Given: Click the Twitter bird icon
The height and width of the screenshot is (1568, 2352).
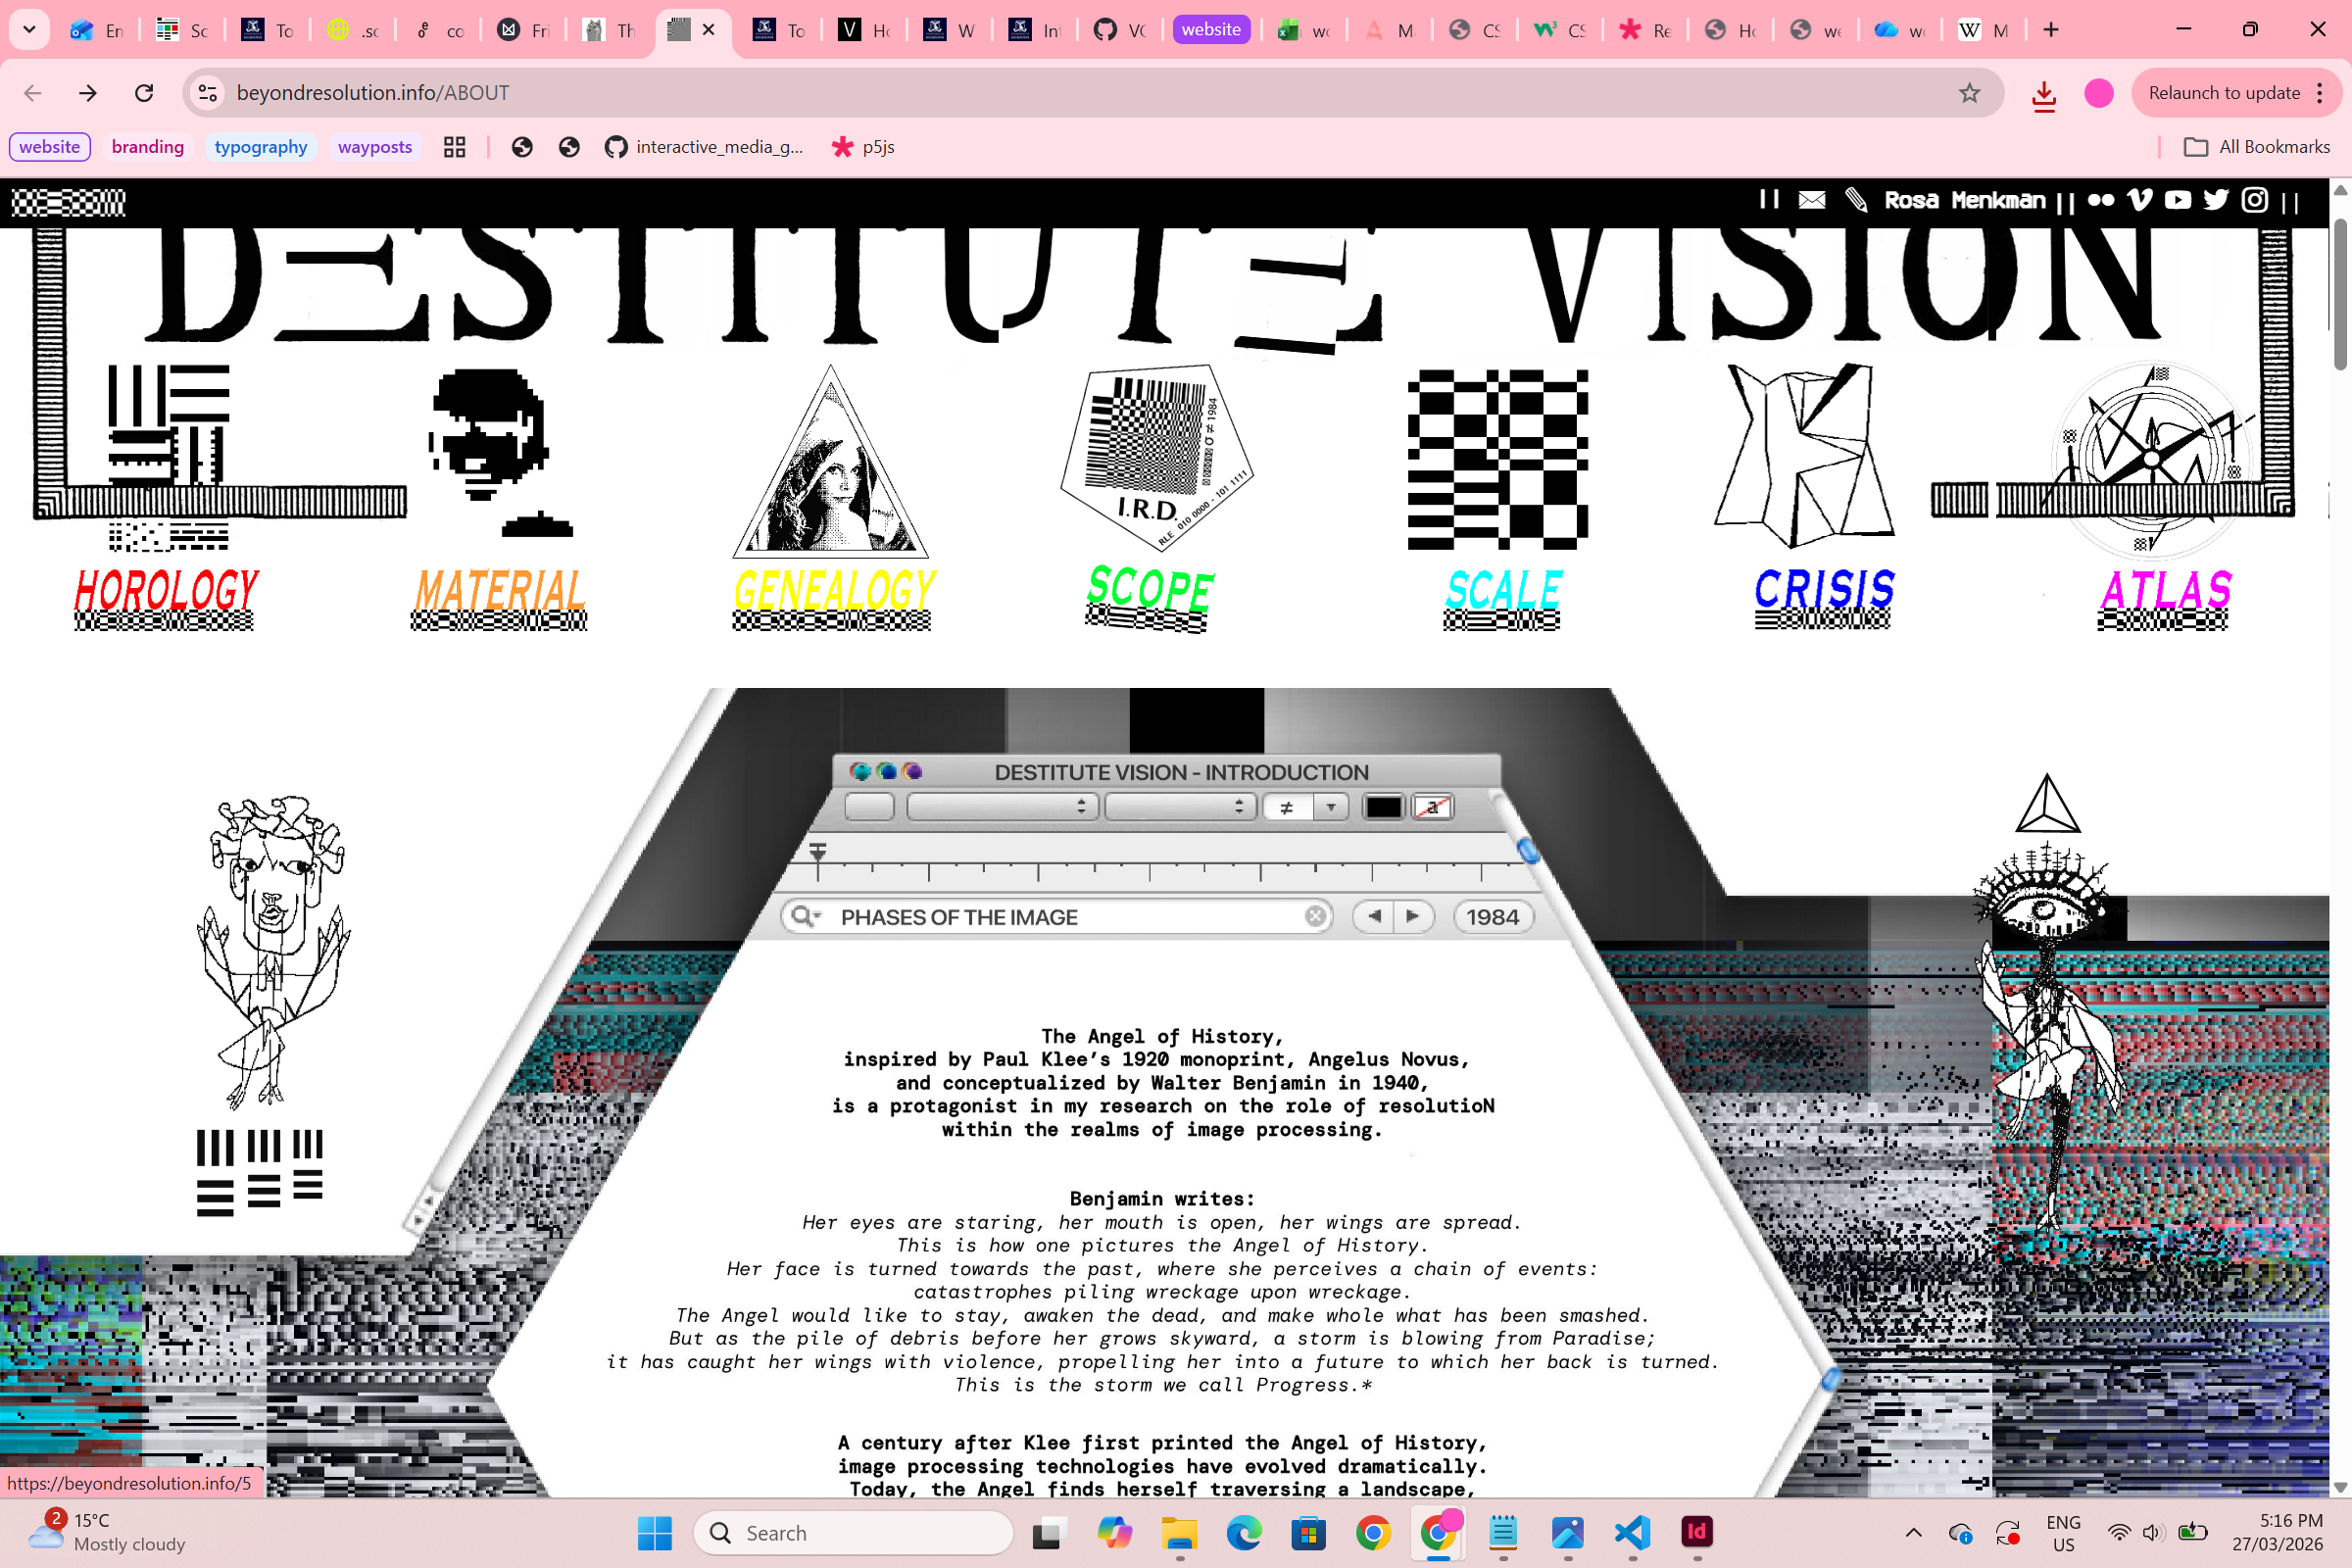Looking at the screenshot, I should 2215,200.
